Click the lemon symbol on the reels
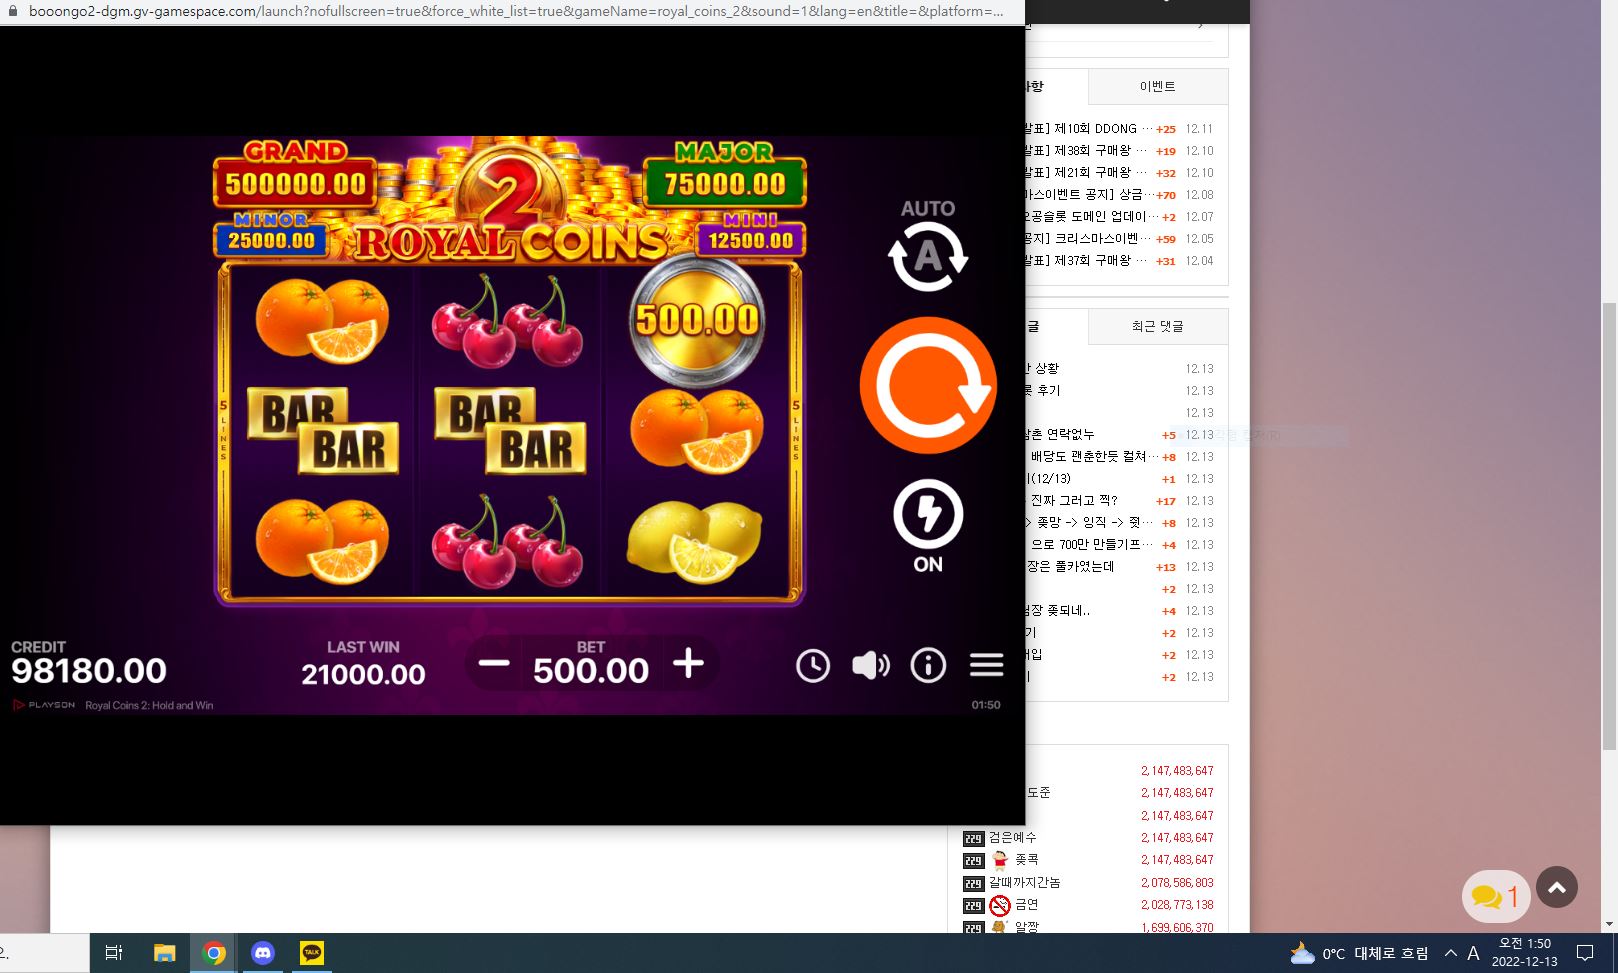 click(695, 541)
